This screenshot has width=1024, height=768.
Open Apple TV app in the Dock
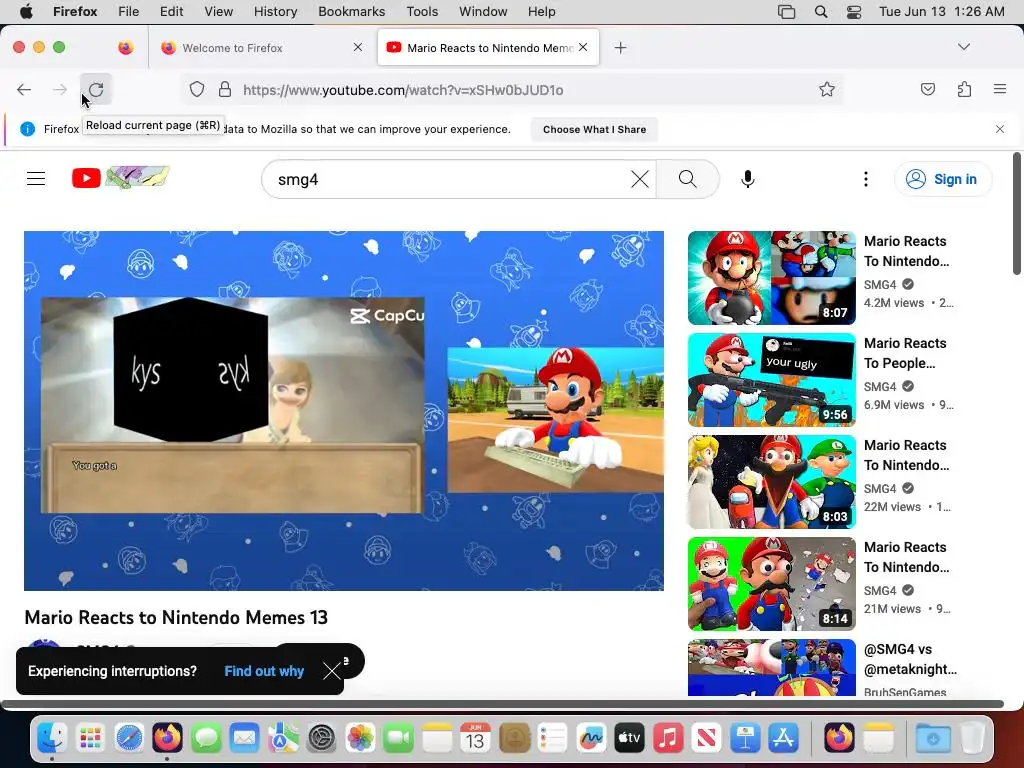click(x=629, y=738)
